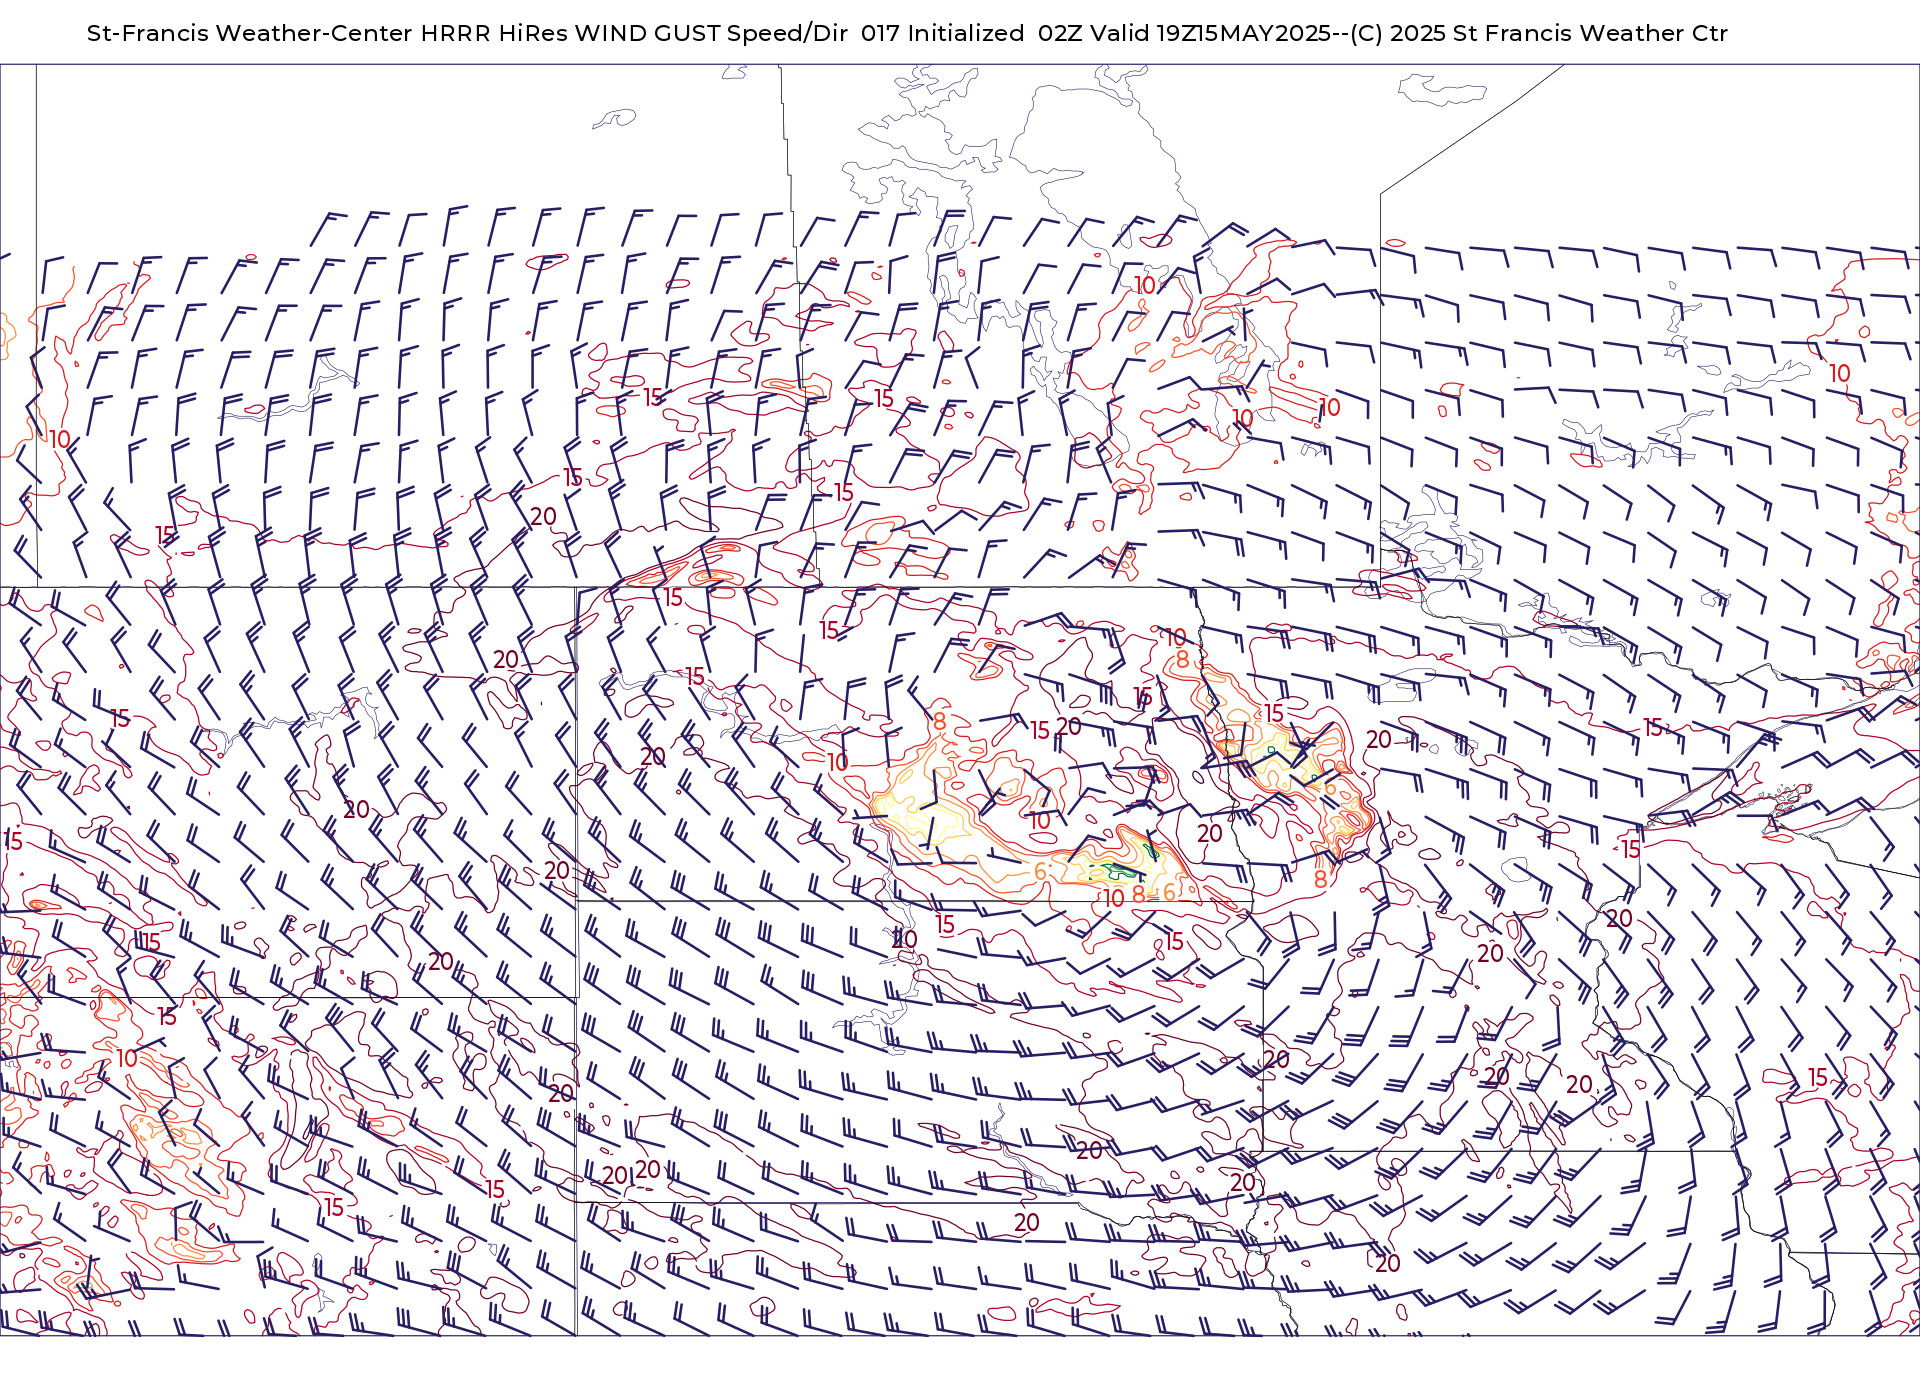Click 'Initialized 02Z' in the map header
This screenshot has height=1400, width=1920.
995,33
